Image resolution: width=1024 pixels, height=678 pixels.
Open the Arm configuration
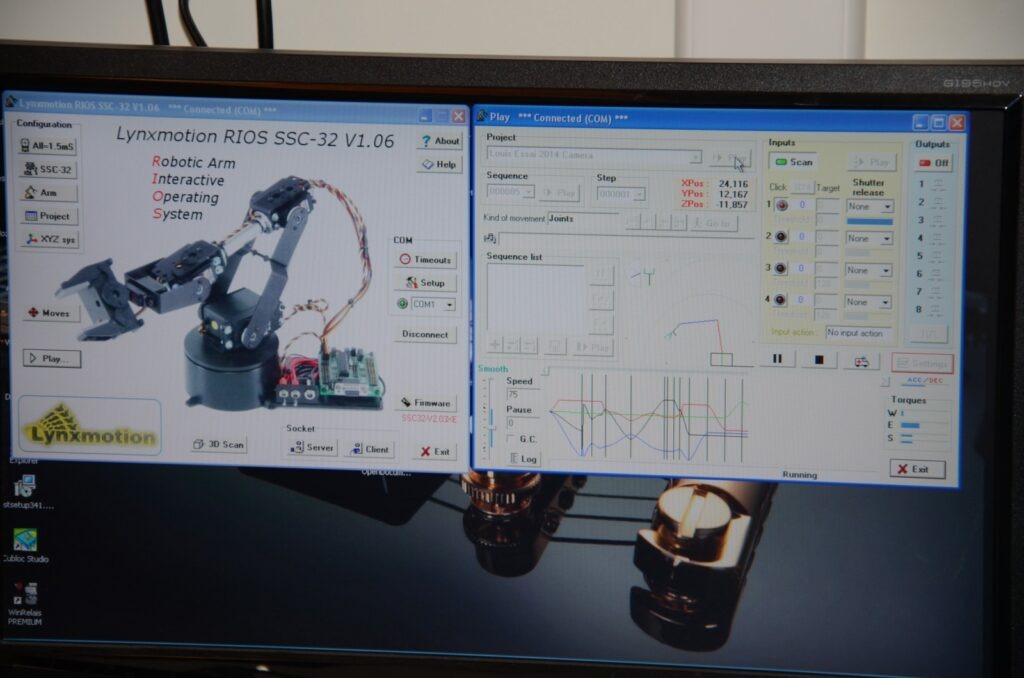pyautogui.click(x=48, y=193)
